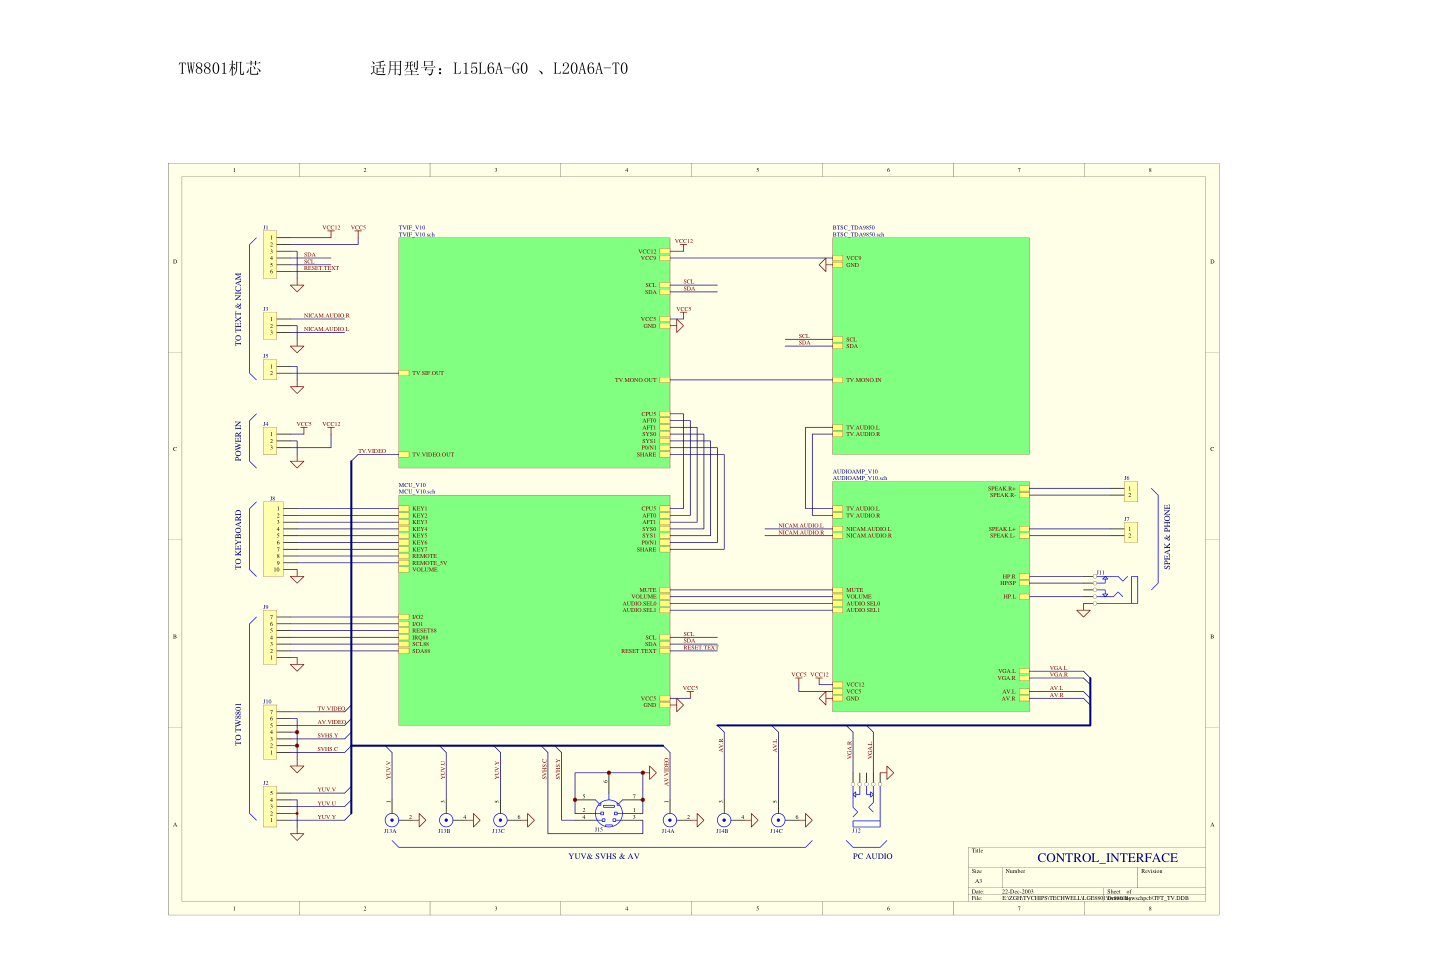Select YUV connector J2
Viewport: 1440px width, 960px height.
pos(270,806)
